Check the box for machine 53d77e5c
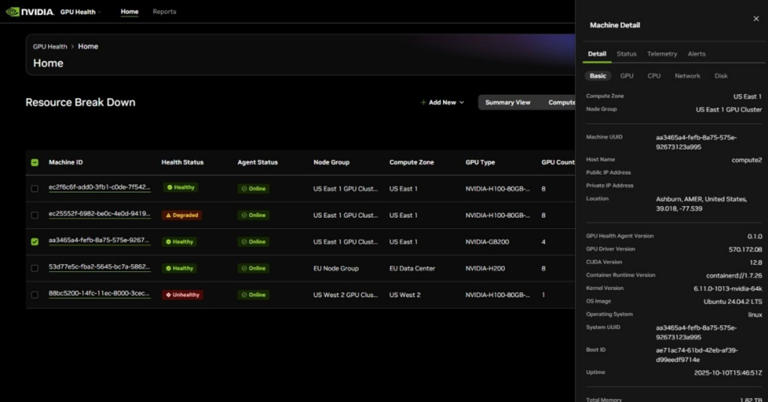Viewport: 768px width, 402px height. (35, 268)
